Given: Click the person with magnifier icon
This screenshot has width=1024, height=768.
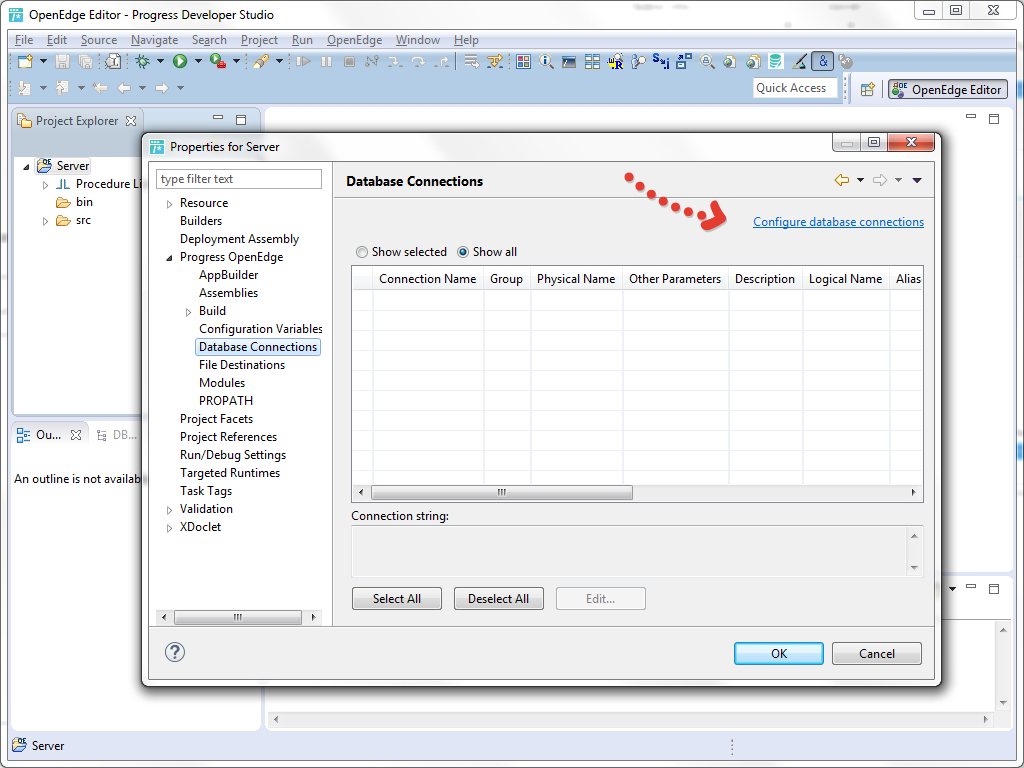Looking at the screenshot, I should [x=638, y=61].
